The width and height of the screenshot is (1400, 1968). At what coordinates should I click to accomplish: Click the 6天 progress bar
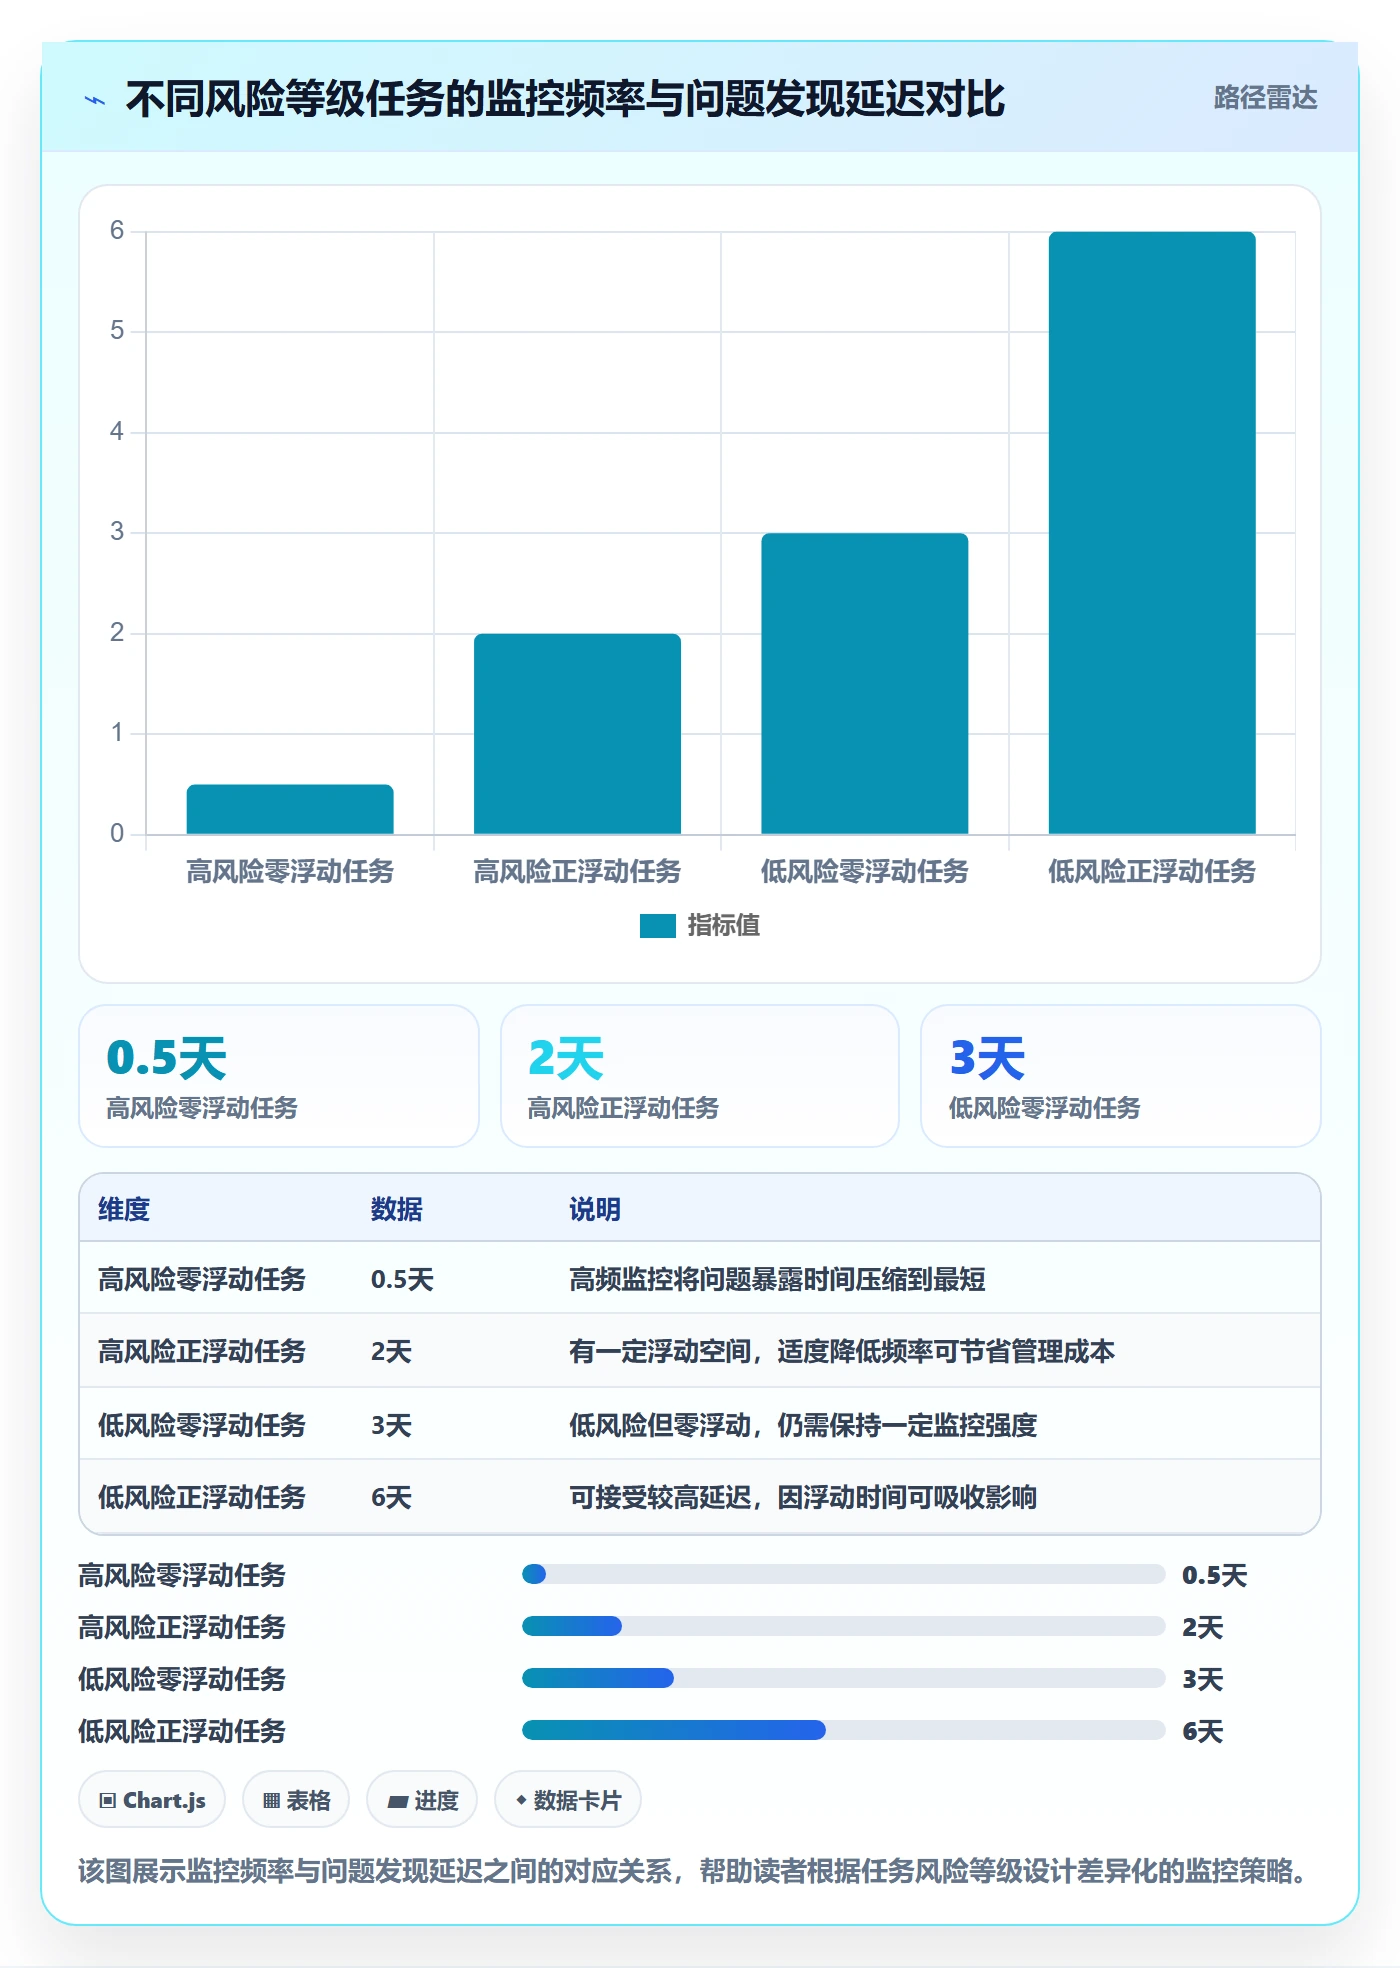coord(843,1730)
